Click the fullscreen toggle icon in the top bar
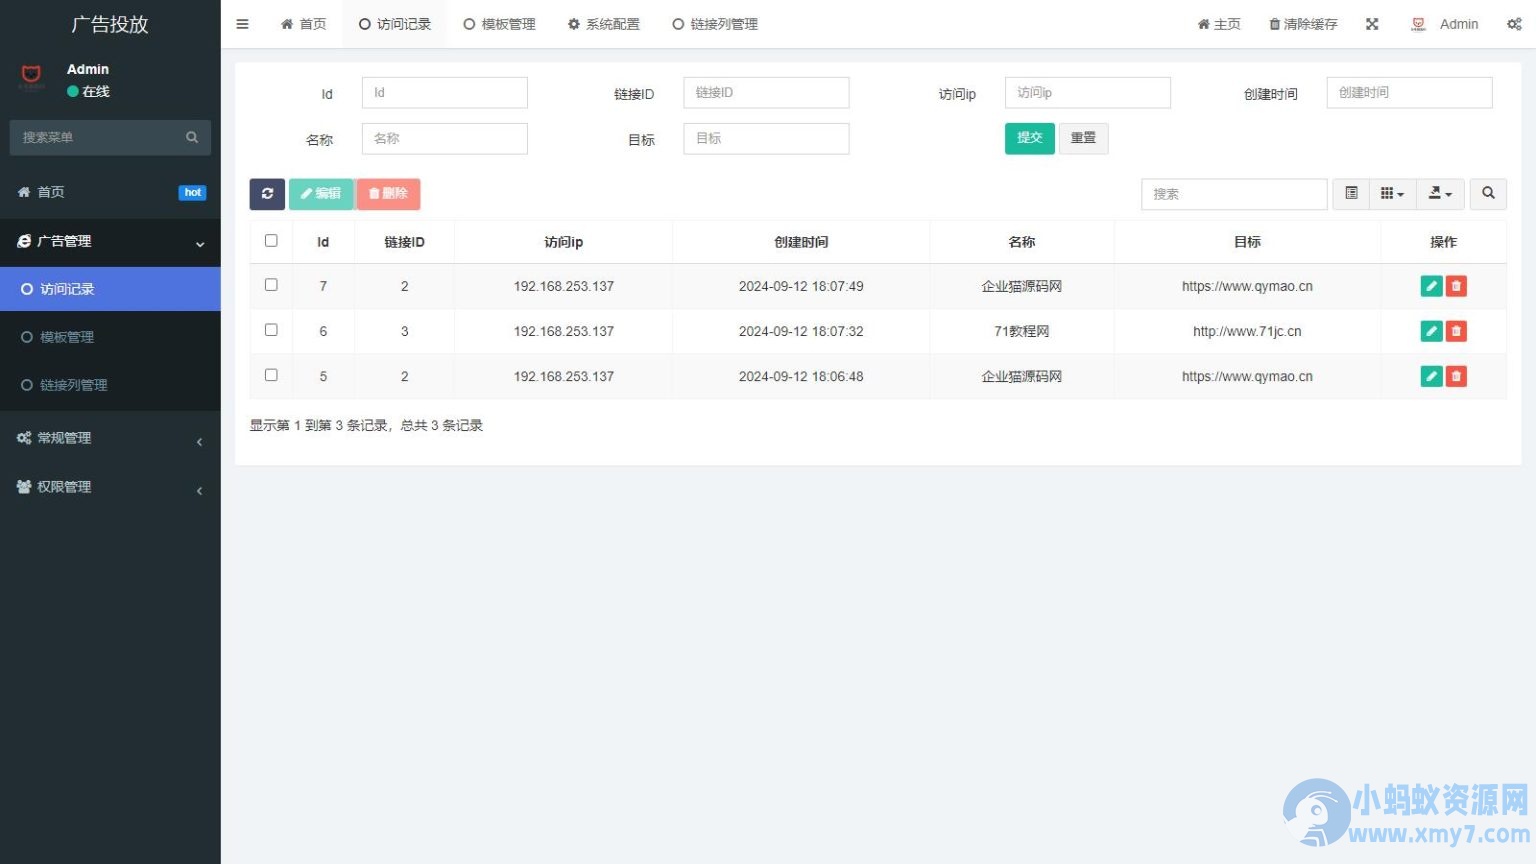Image resolution: width=1536 pixels, height=864 pixels. click(x=1372, y=24)
